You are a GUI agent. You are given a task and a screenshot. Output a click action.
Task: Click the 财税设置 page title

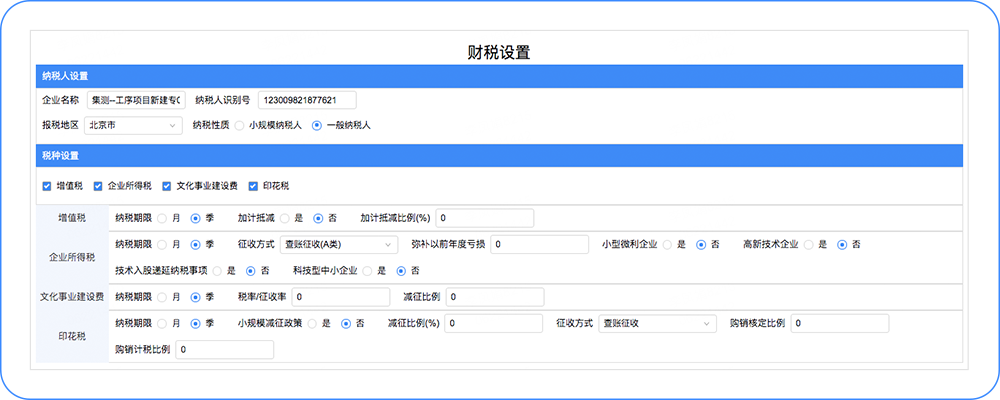tap(499, 52)
